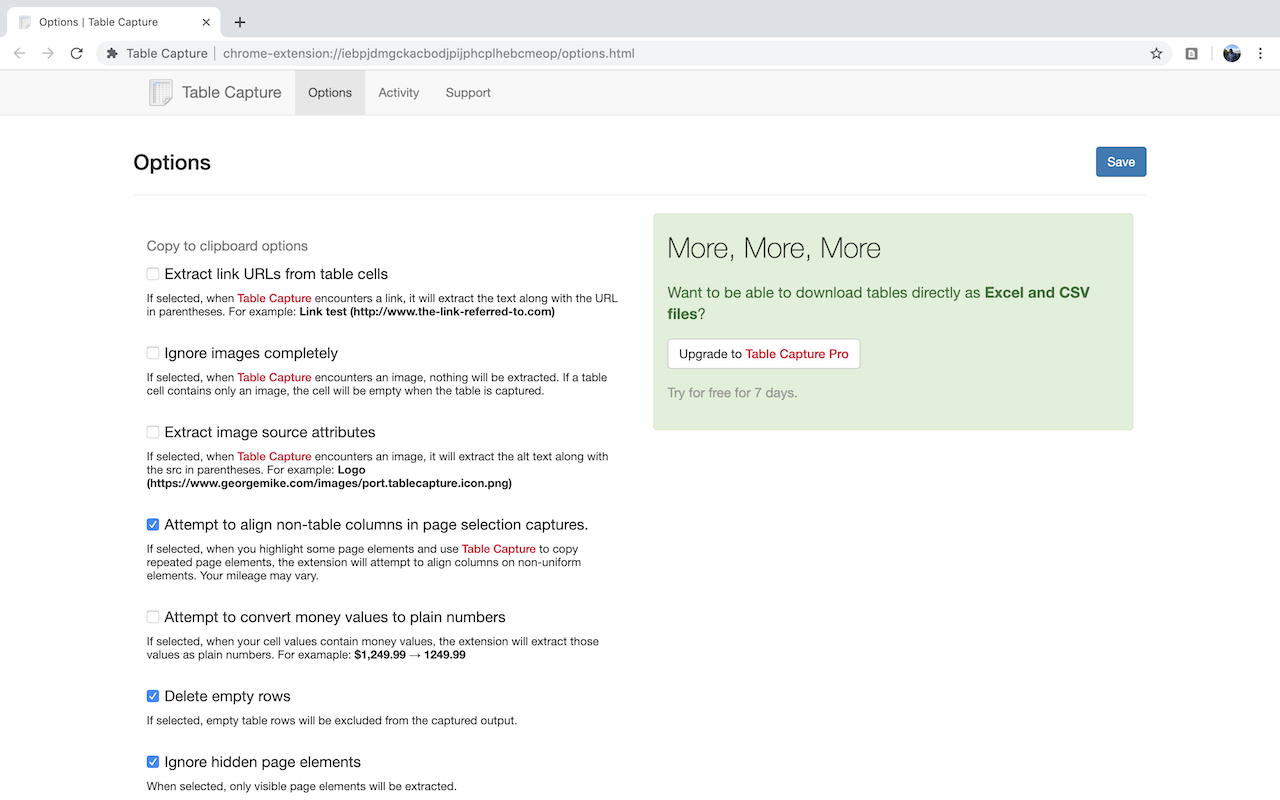Open the Support tab
This screenshot has width=1280, height=800.
pyautogui.click(x=468, y=93)
